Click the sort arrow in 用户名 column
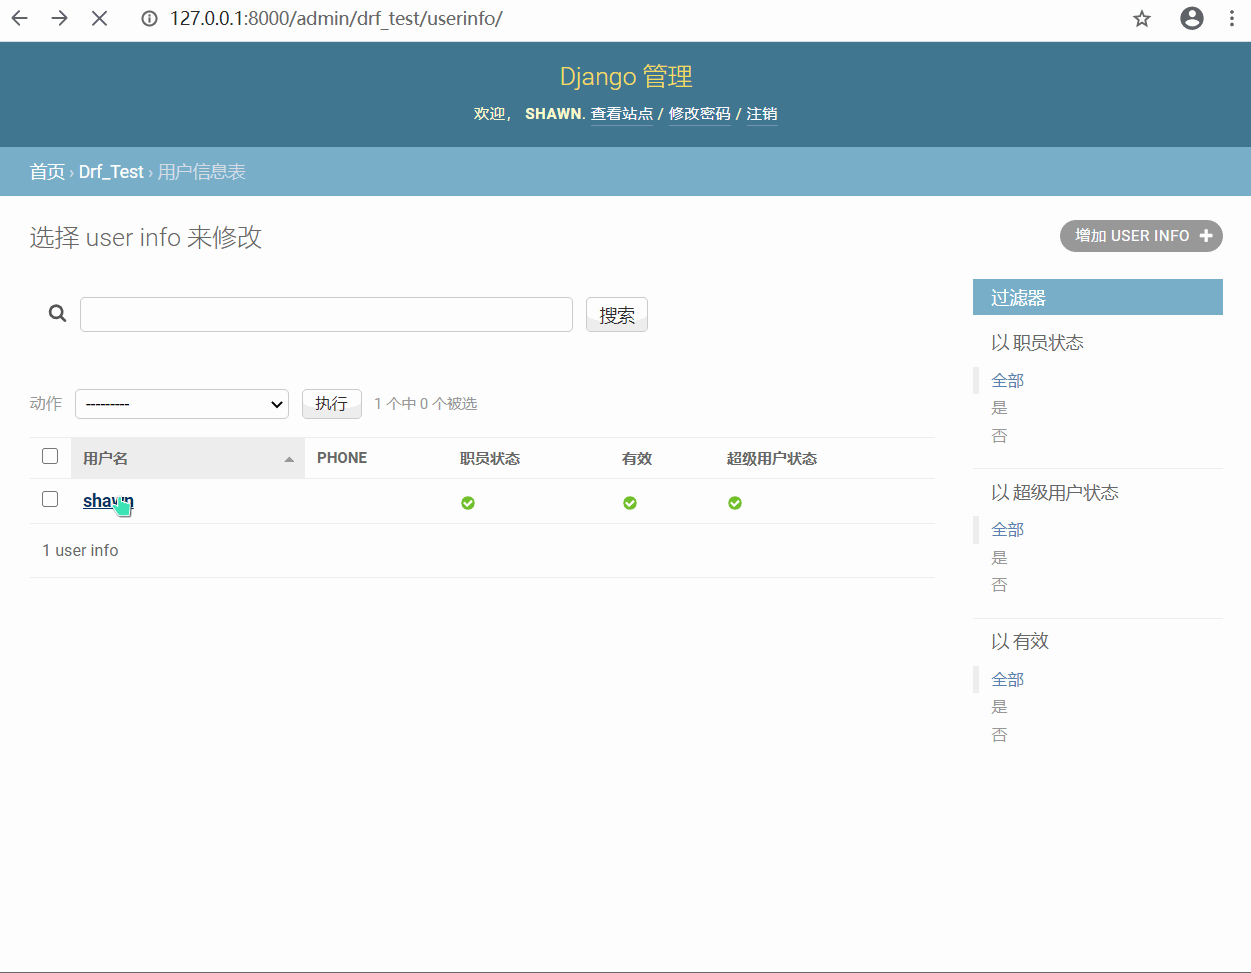The height and width of the screenshot is (973, 1251). (x=289, y=459)
